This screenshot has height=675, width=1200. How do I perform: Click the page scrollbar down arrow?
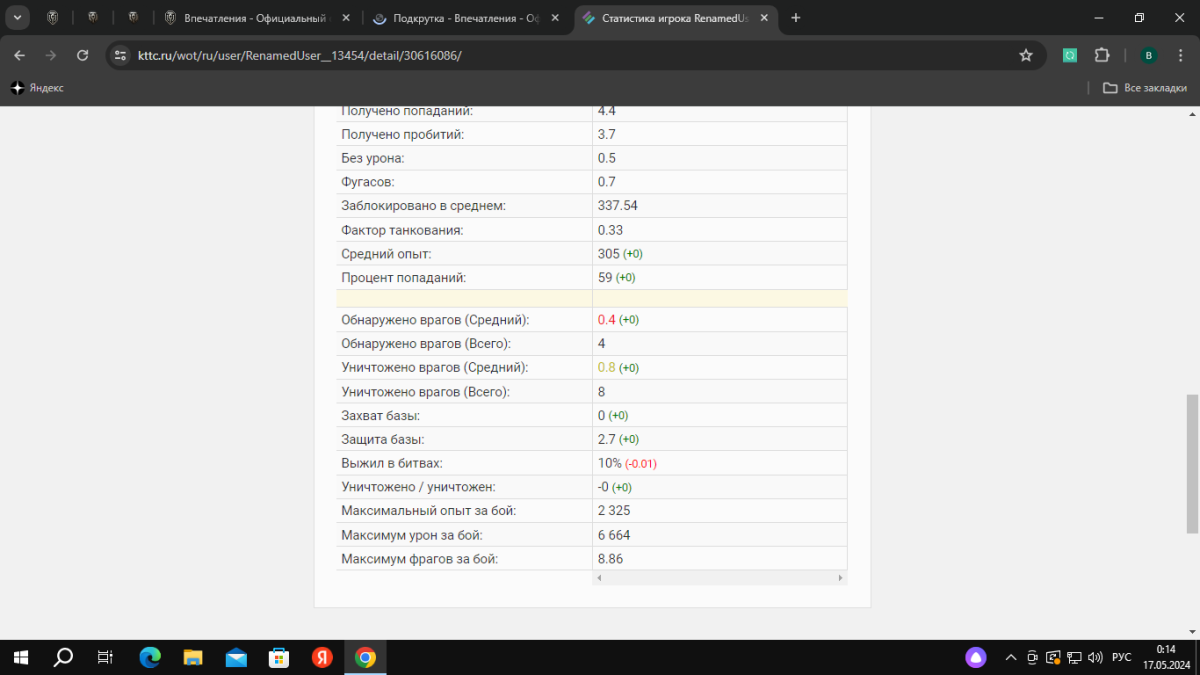1192,631
